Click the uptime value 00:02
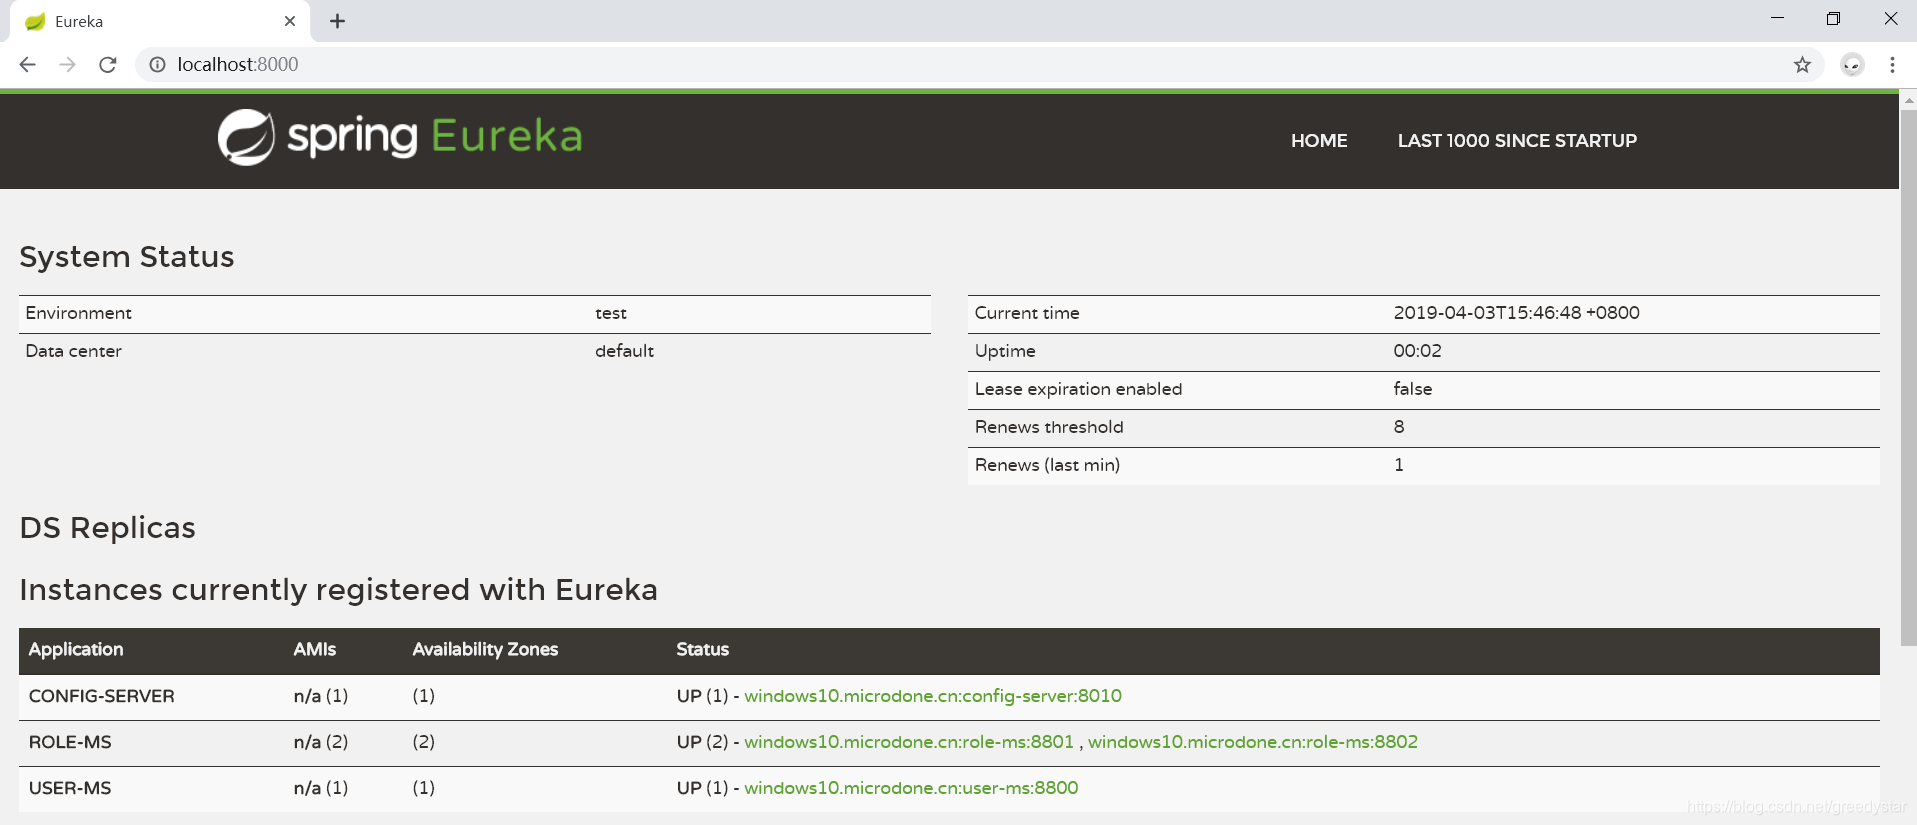The width and height of the screenshot is (1917, 825). click(x=1417, y=351)
